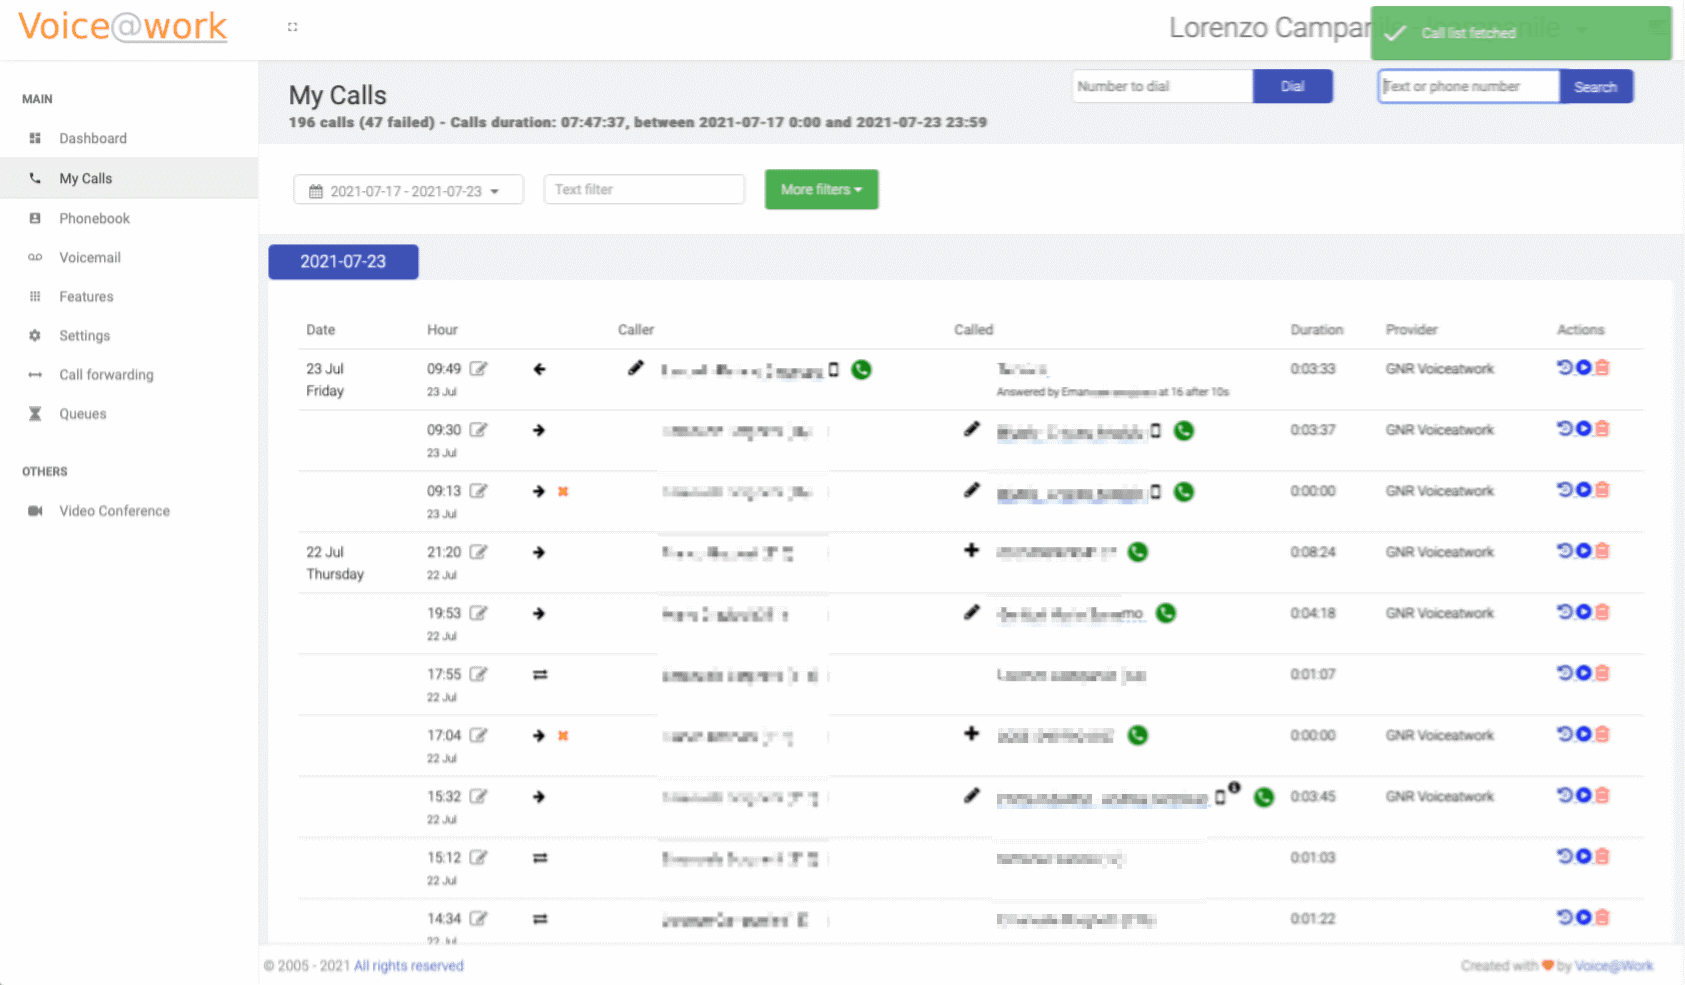Edit note icon for 09:49 call
Image resolution: width=1685 pixels, height=985 pixels.
click(479, 369)
